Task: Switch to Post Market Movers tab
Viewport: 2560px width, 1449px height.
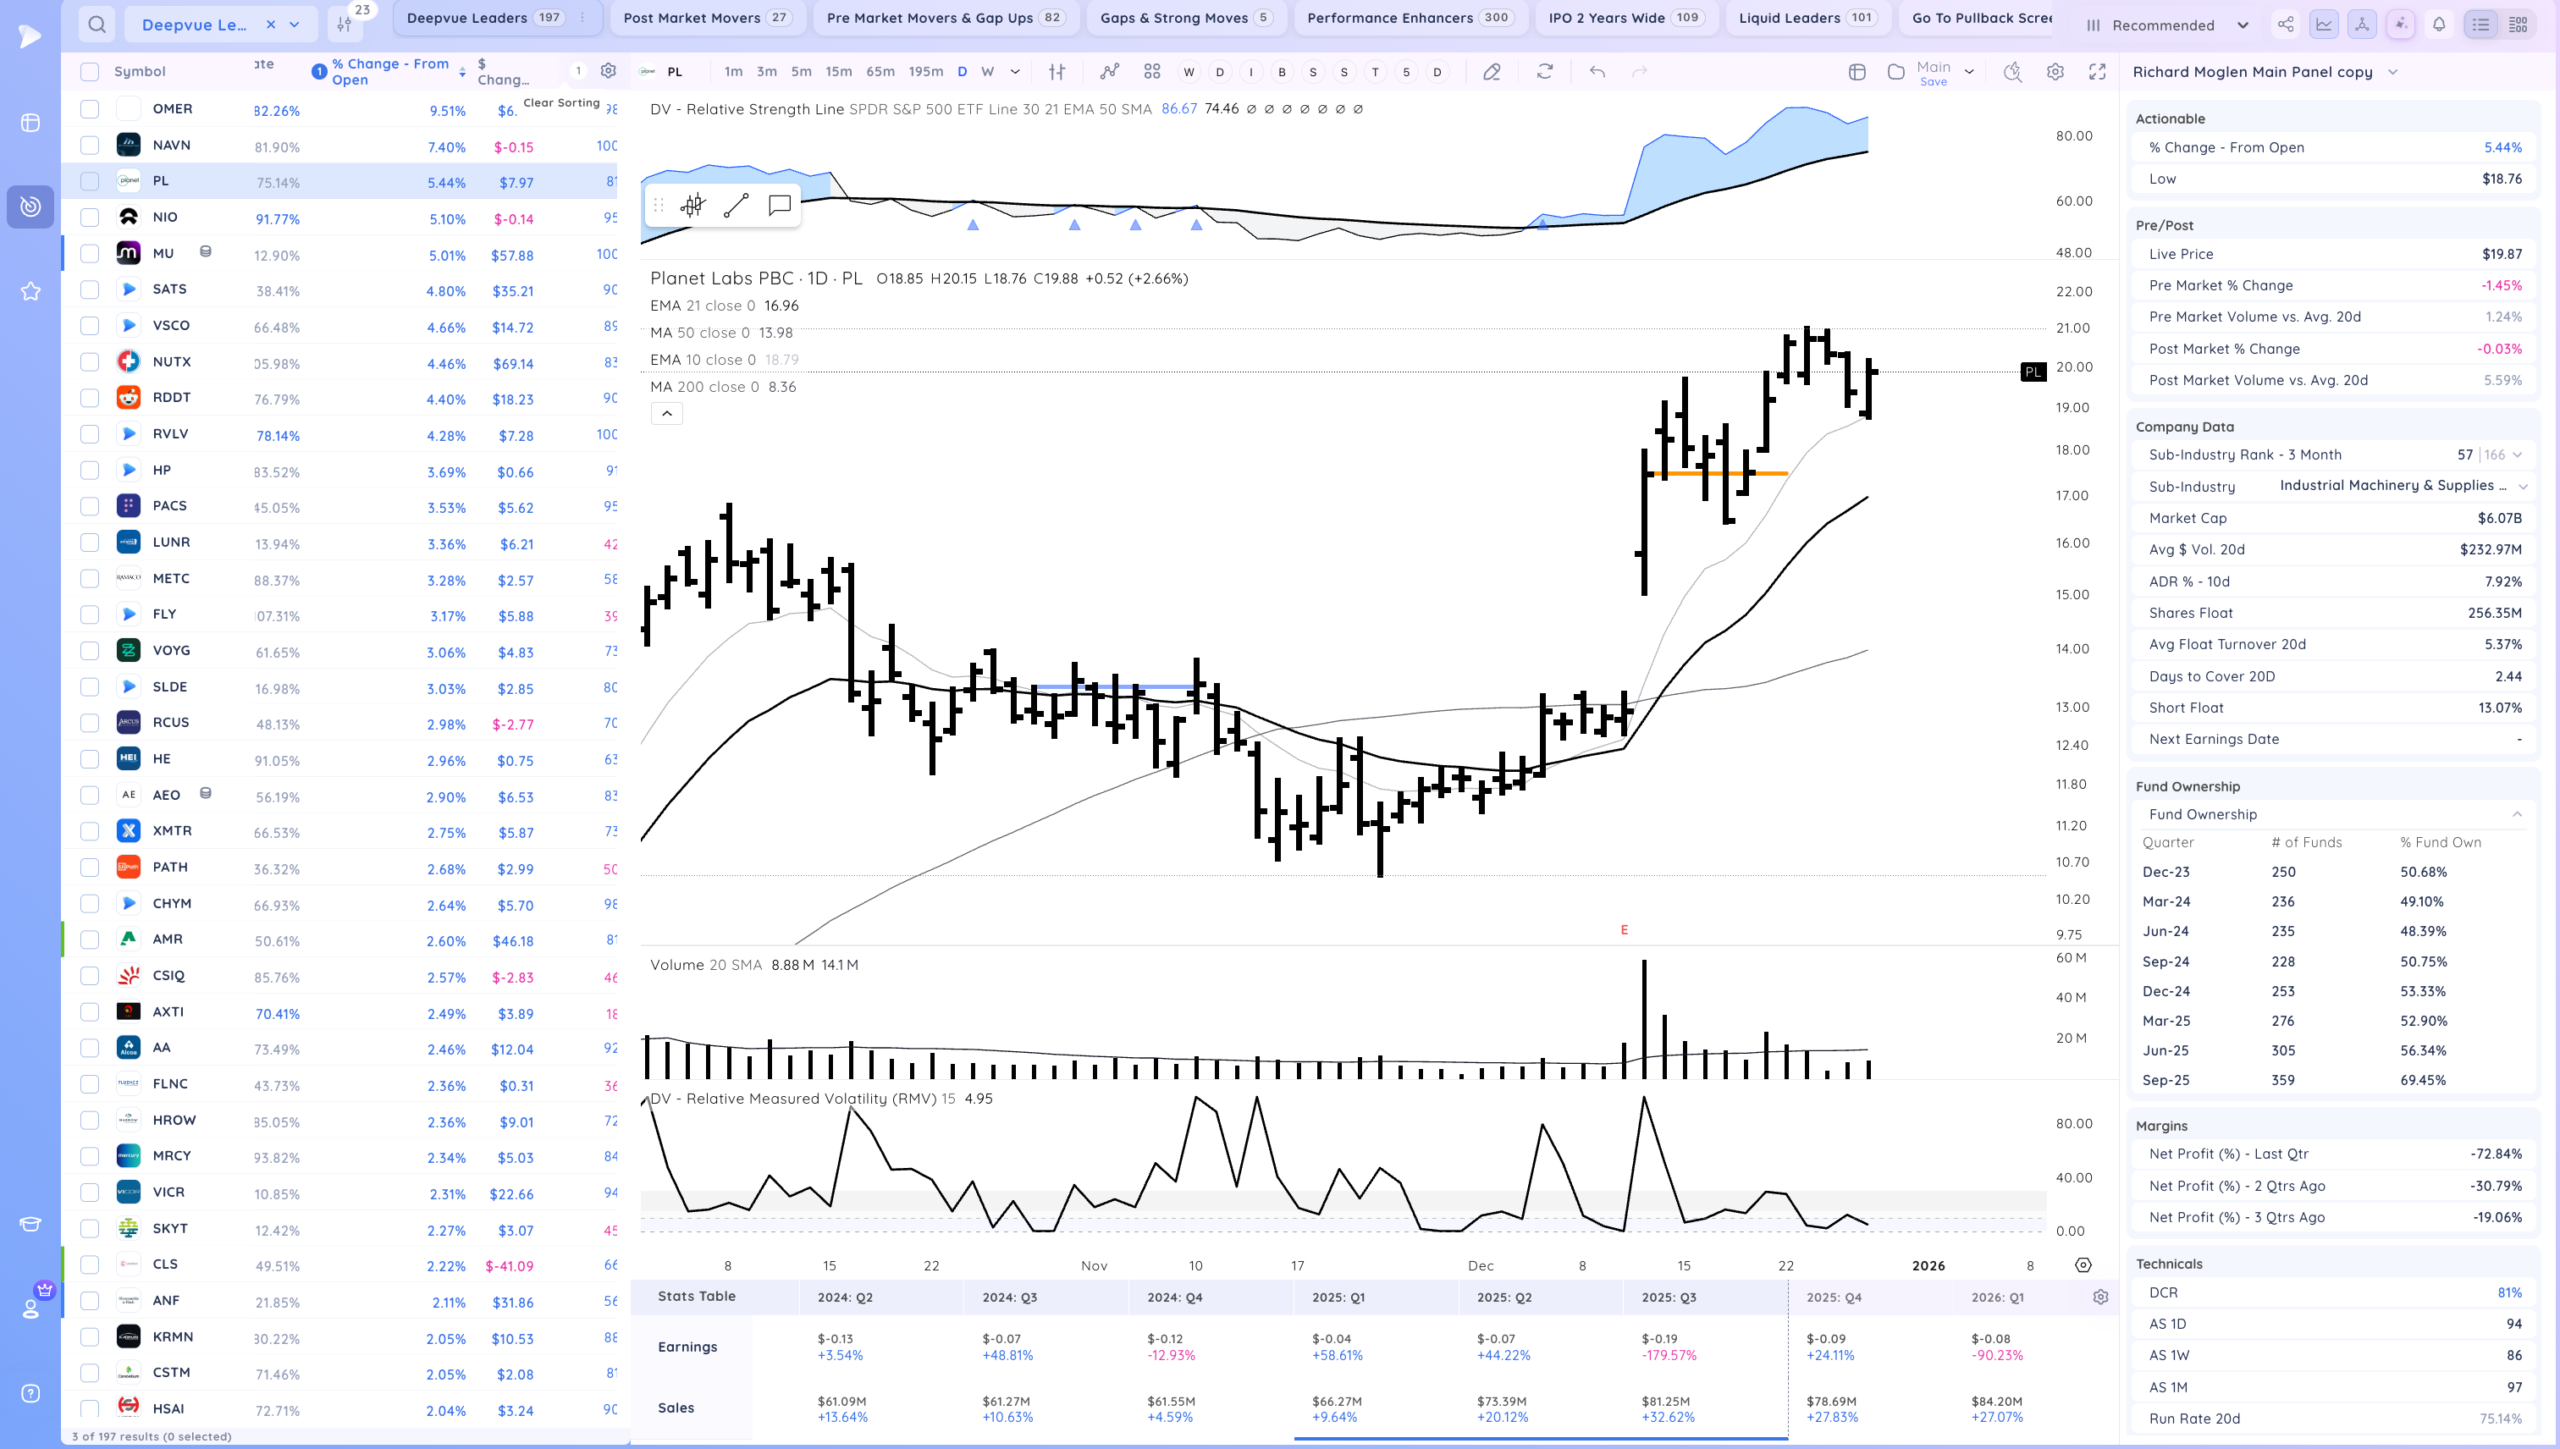Action: [706, 18]
